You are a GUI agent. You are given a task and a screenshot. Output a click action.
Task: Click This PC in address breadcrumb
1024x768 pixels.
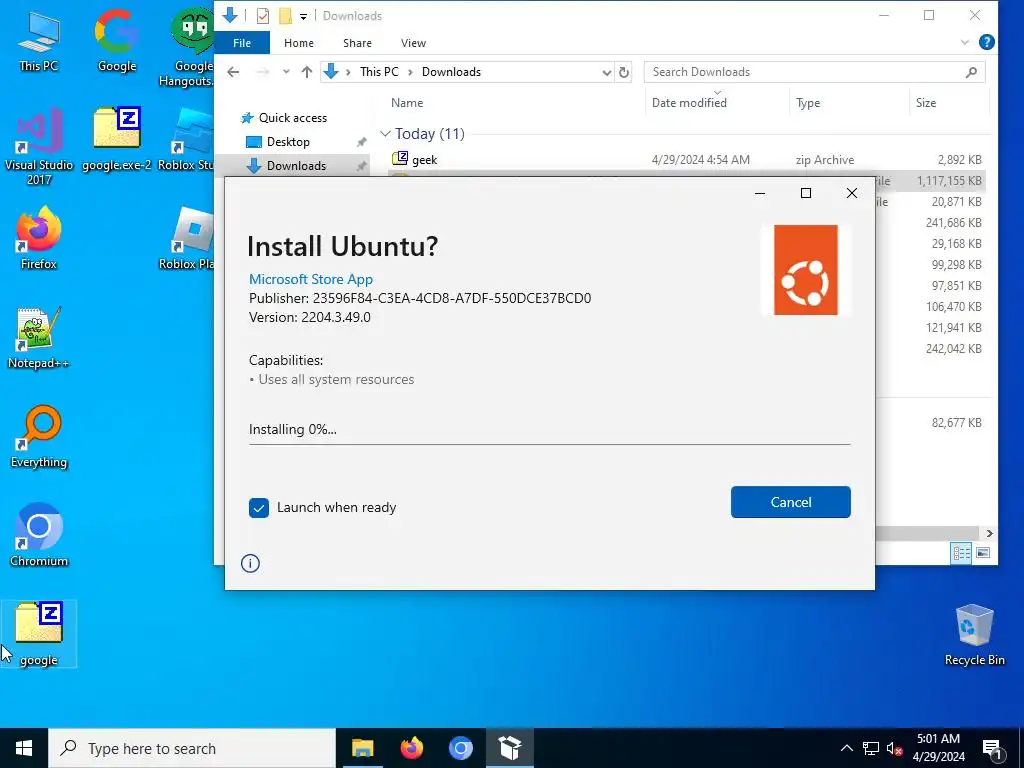point(379,72)
